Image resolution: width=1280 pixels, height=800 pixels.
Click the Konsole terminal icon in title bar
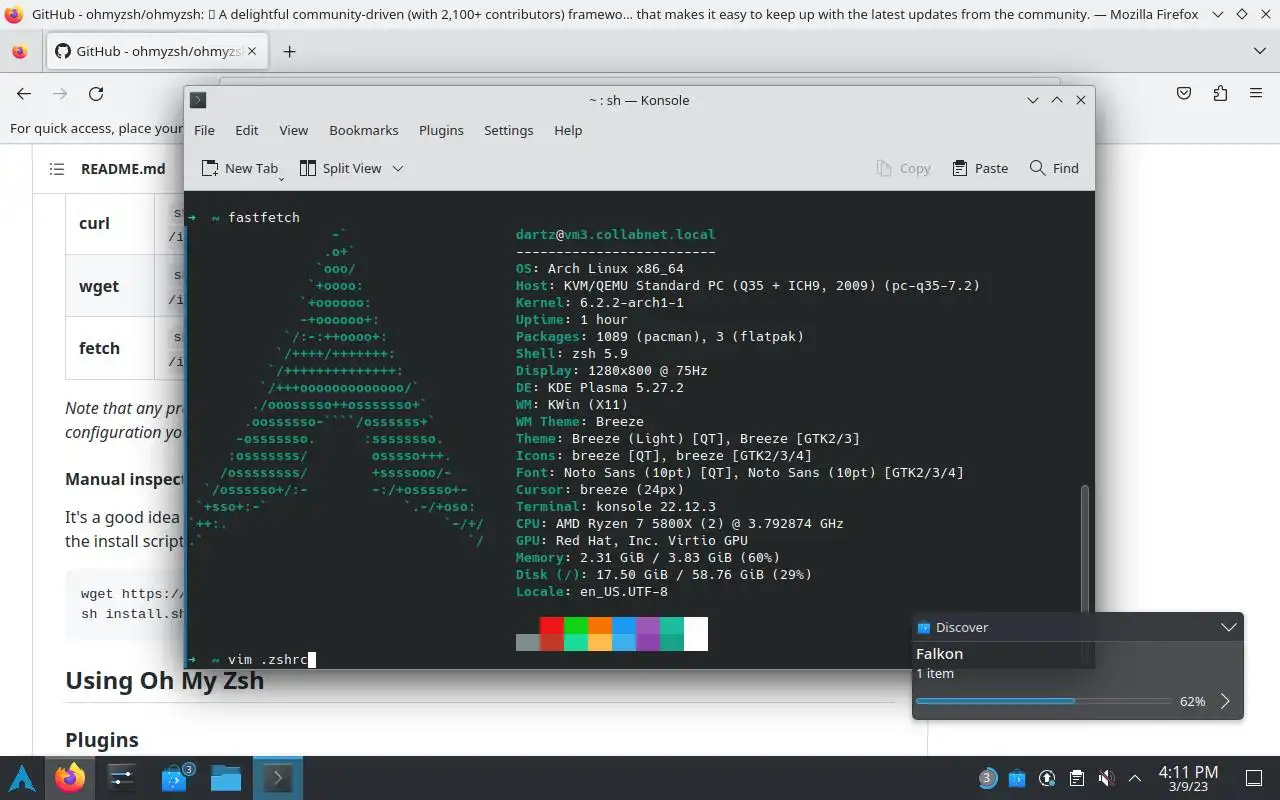pyautogui.click(x=198, y=100)
